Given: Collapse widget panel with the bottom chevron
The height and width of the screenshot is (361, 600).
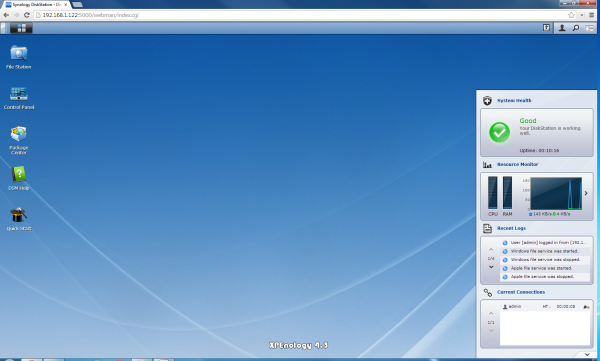Looking at the screenshot, I should [587, 354].
